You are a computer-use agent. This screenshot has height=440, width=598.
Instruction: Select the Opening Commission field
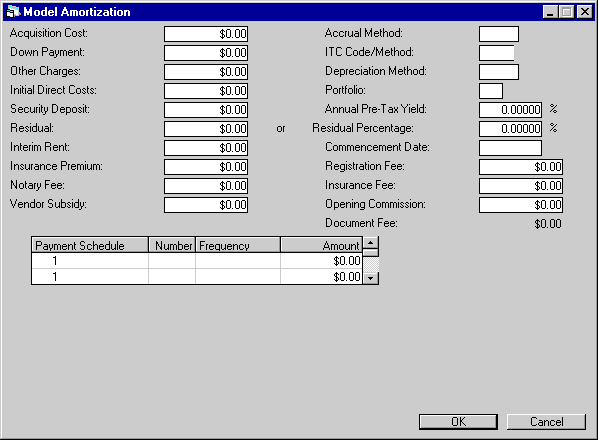pos(521,205)
